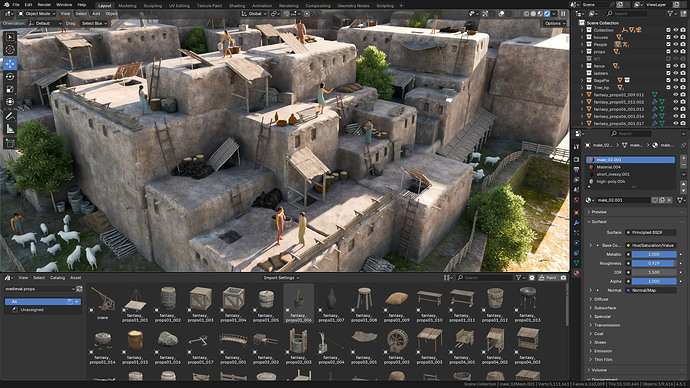This screenshot has height=388, width=690.
Task: Open the Particles properties tab icon
Action: tap(576, 233)
